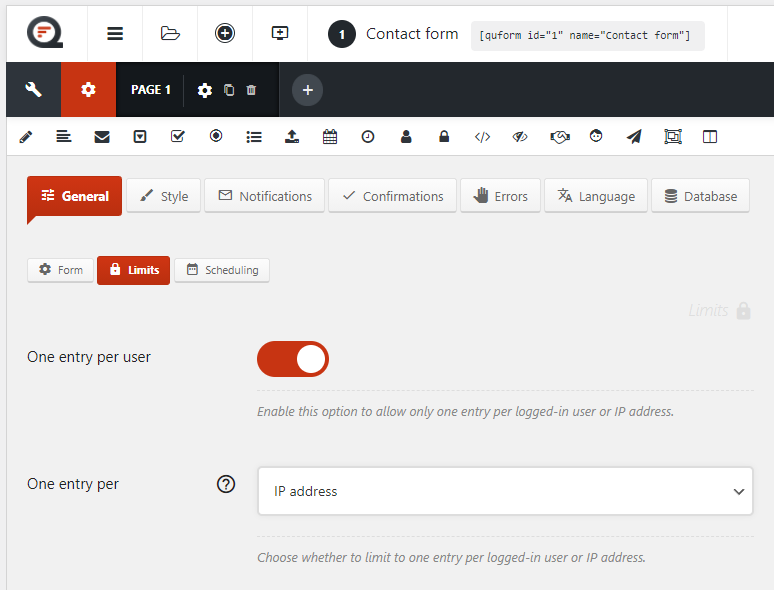Screen dimensions: 774x590
Task: Delete Page 1 with trash icon
Action: point(251,90)
